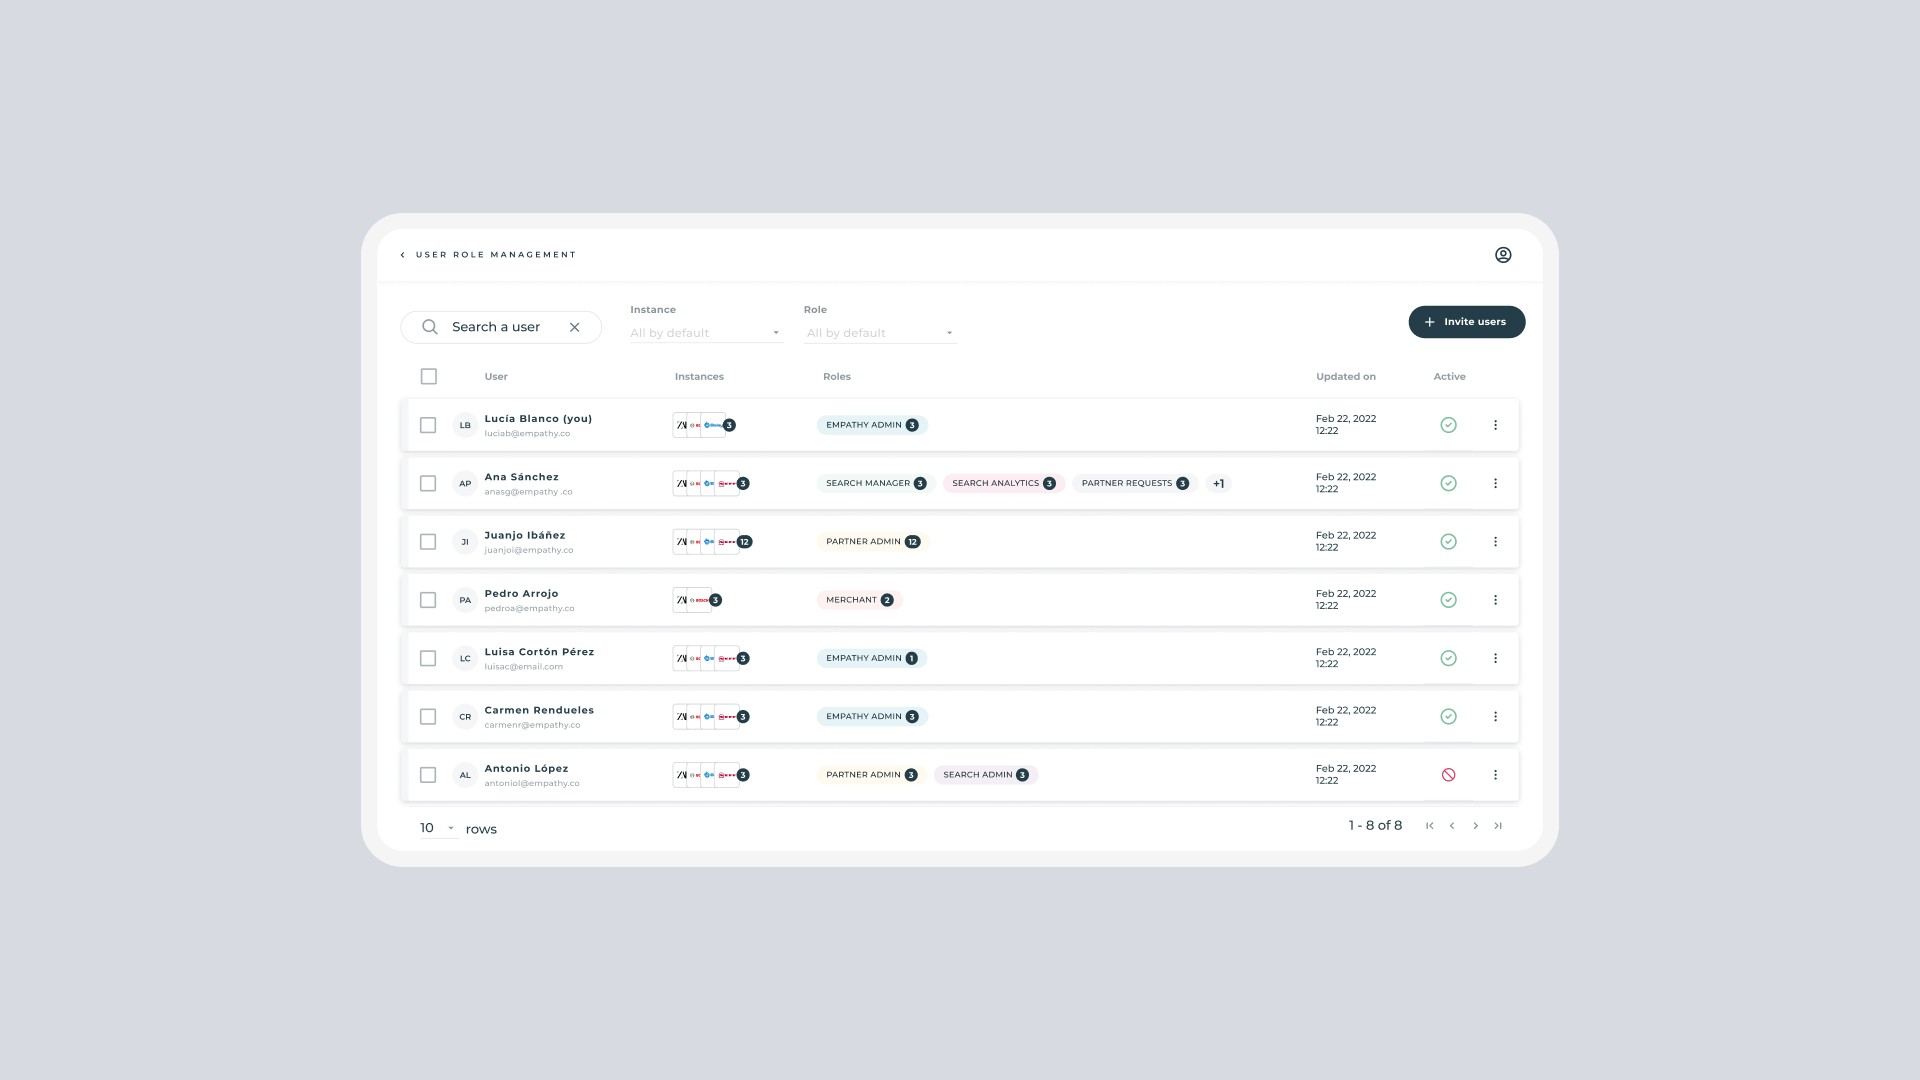The width and height of the screenshot is (1920, 1080).
Task: Focus the Search a user field
Action: coord(497,327)
